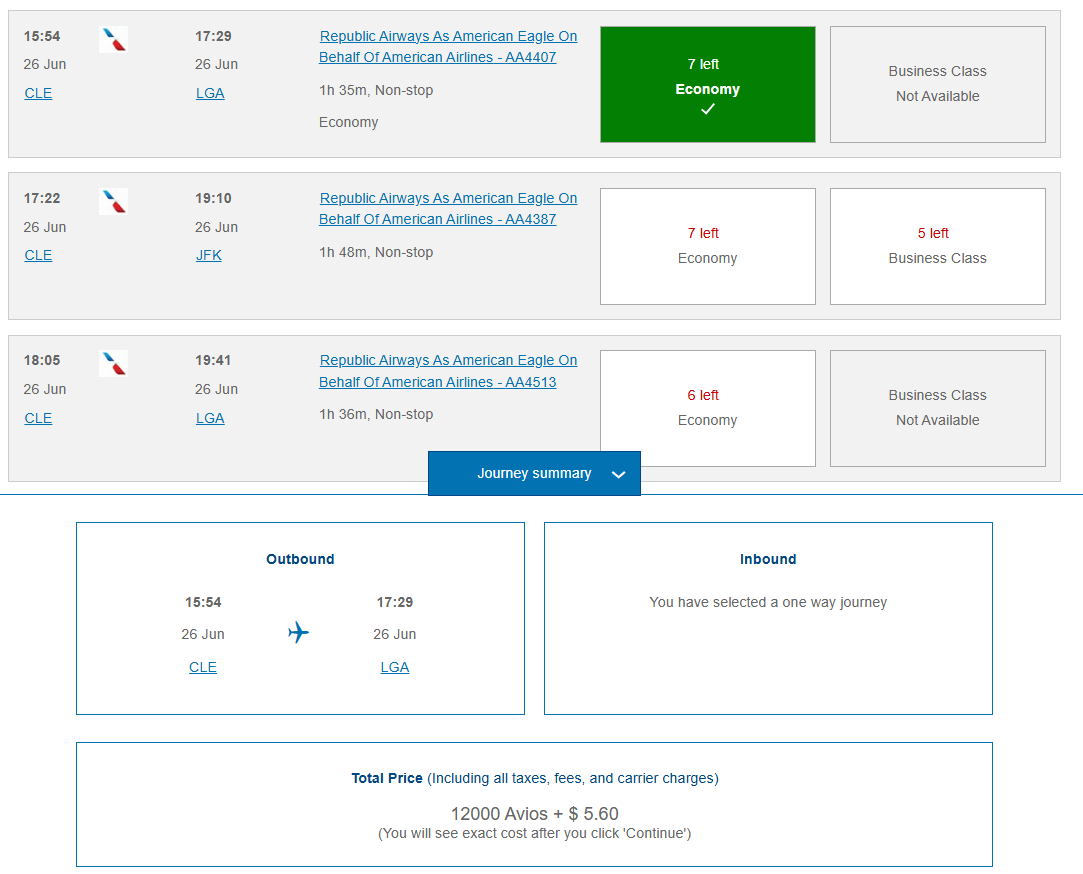Viewport: 1083px width, 874px height.
Task: Click the 18:05 departure time
Action: [x=42, y=360]
